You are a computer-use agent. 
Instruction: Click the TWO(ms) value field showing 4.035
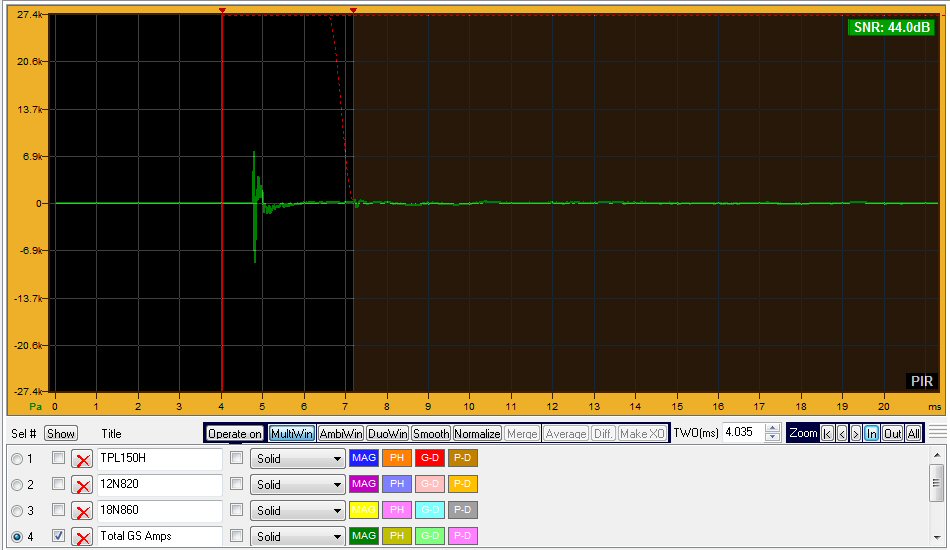(743, 432)
